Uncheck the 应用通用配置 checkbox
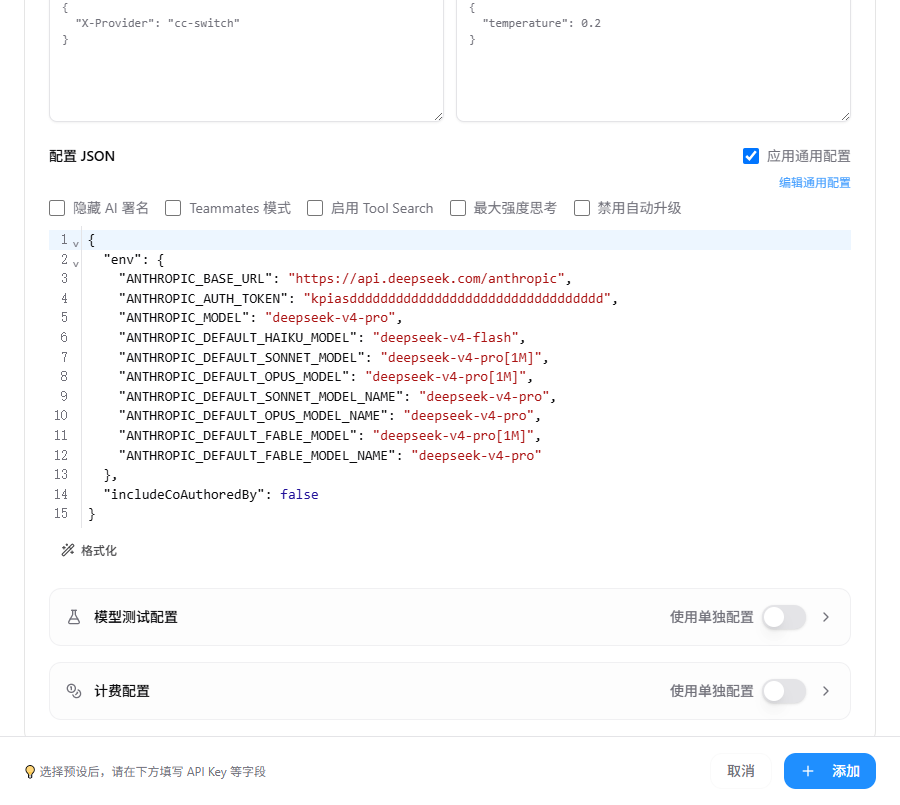900x805 pixels. click(x=751, y=156)
